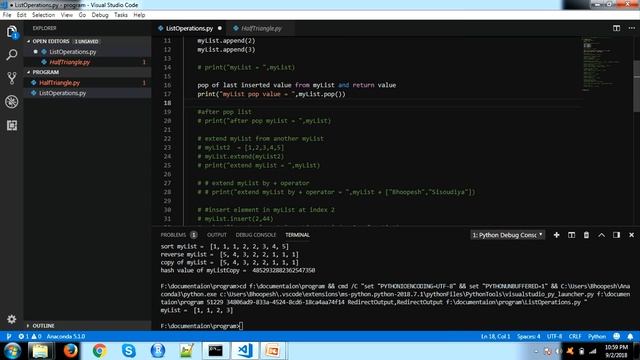This screenshot has width=640, height=360.
Task: Change line endings via CRLF status item
Action: pyautogui.click(x=575, y=337)
